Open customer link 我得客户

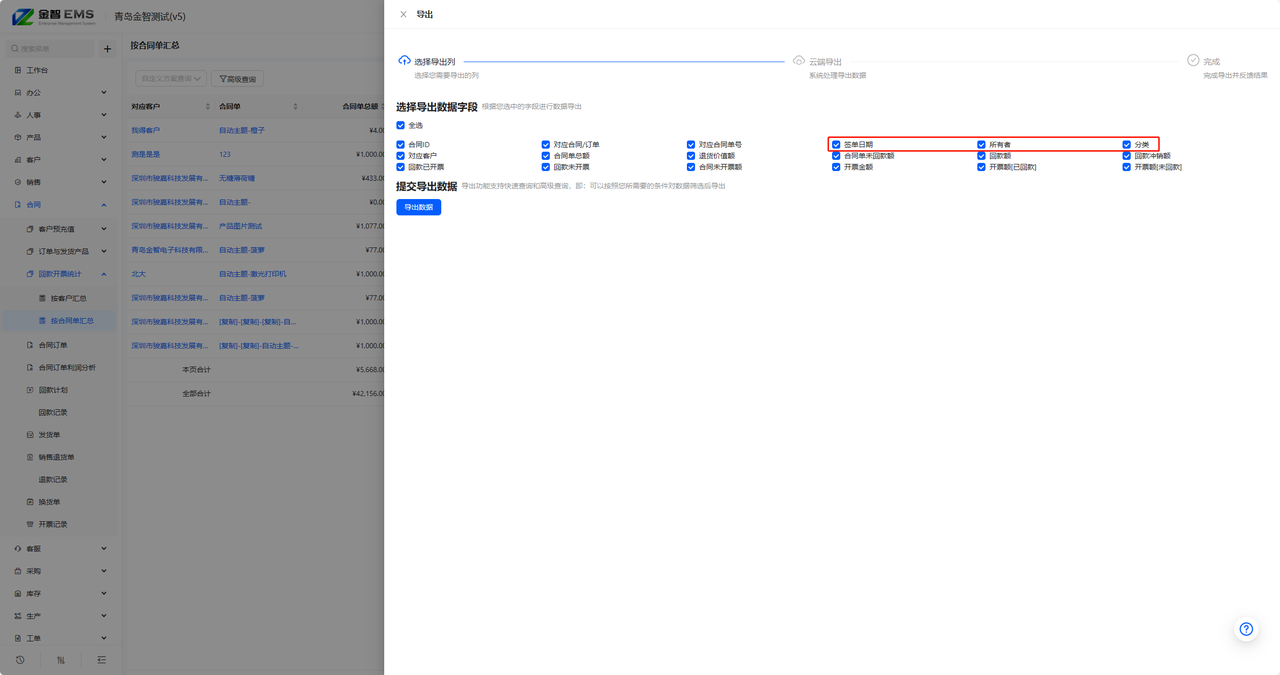pos(145,131)
